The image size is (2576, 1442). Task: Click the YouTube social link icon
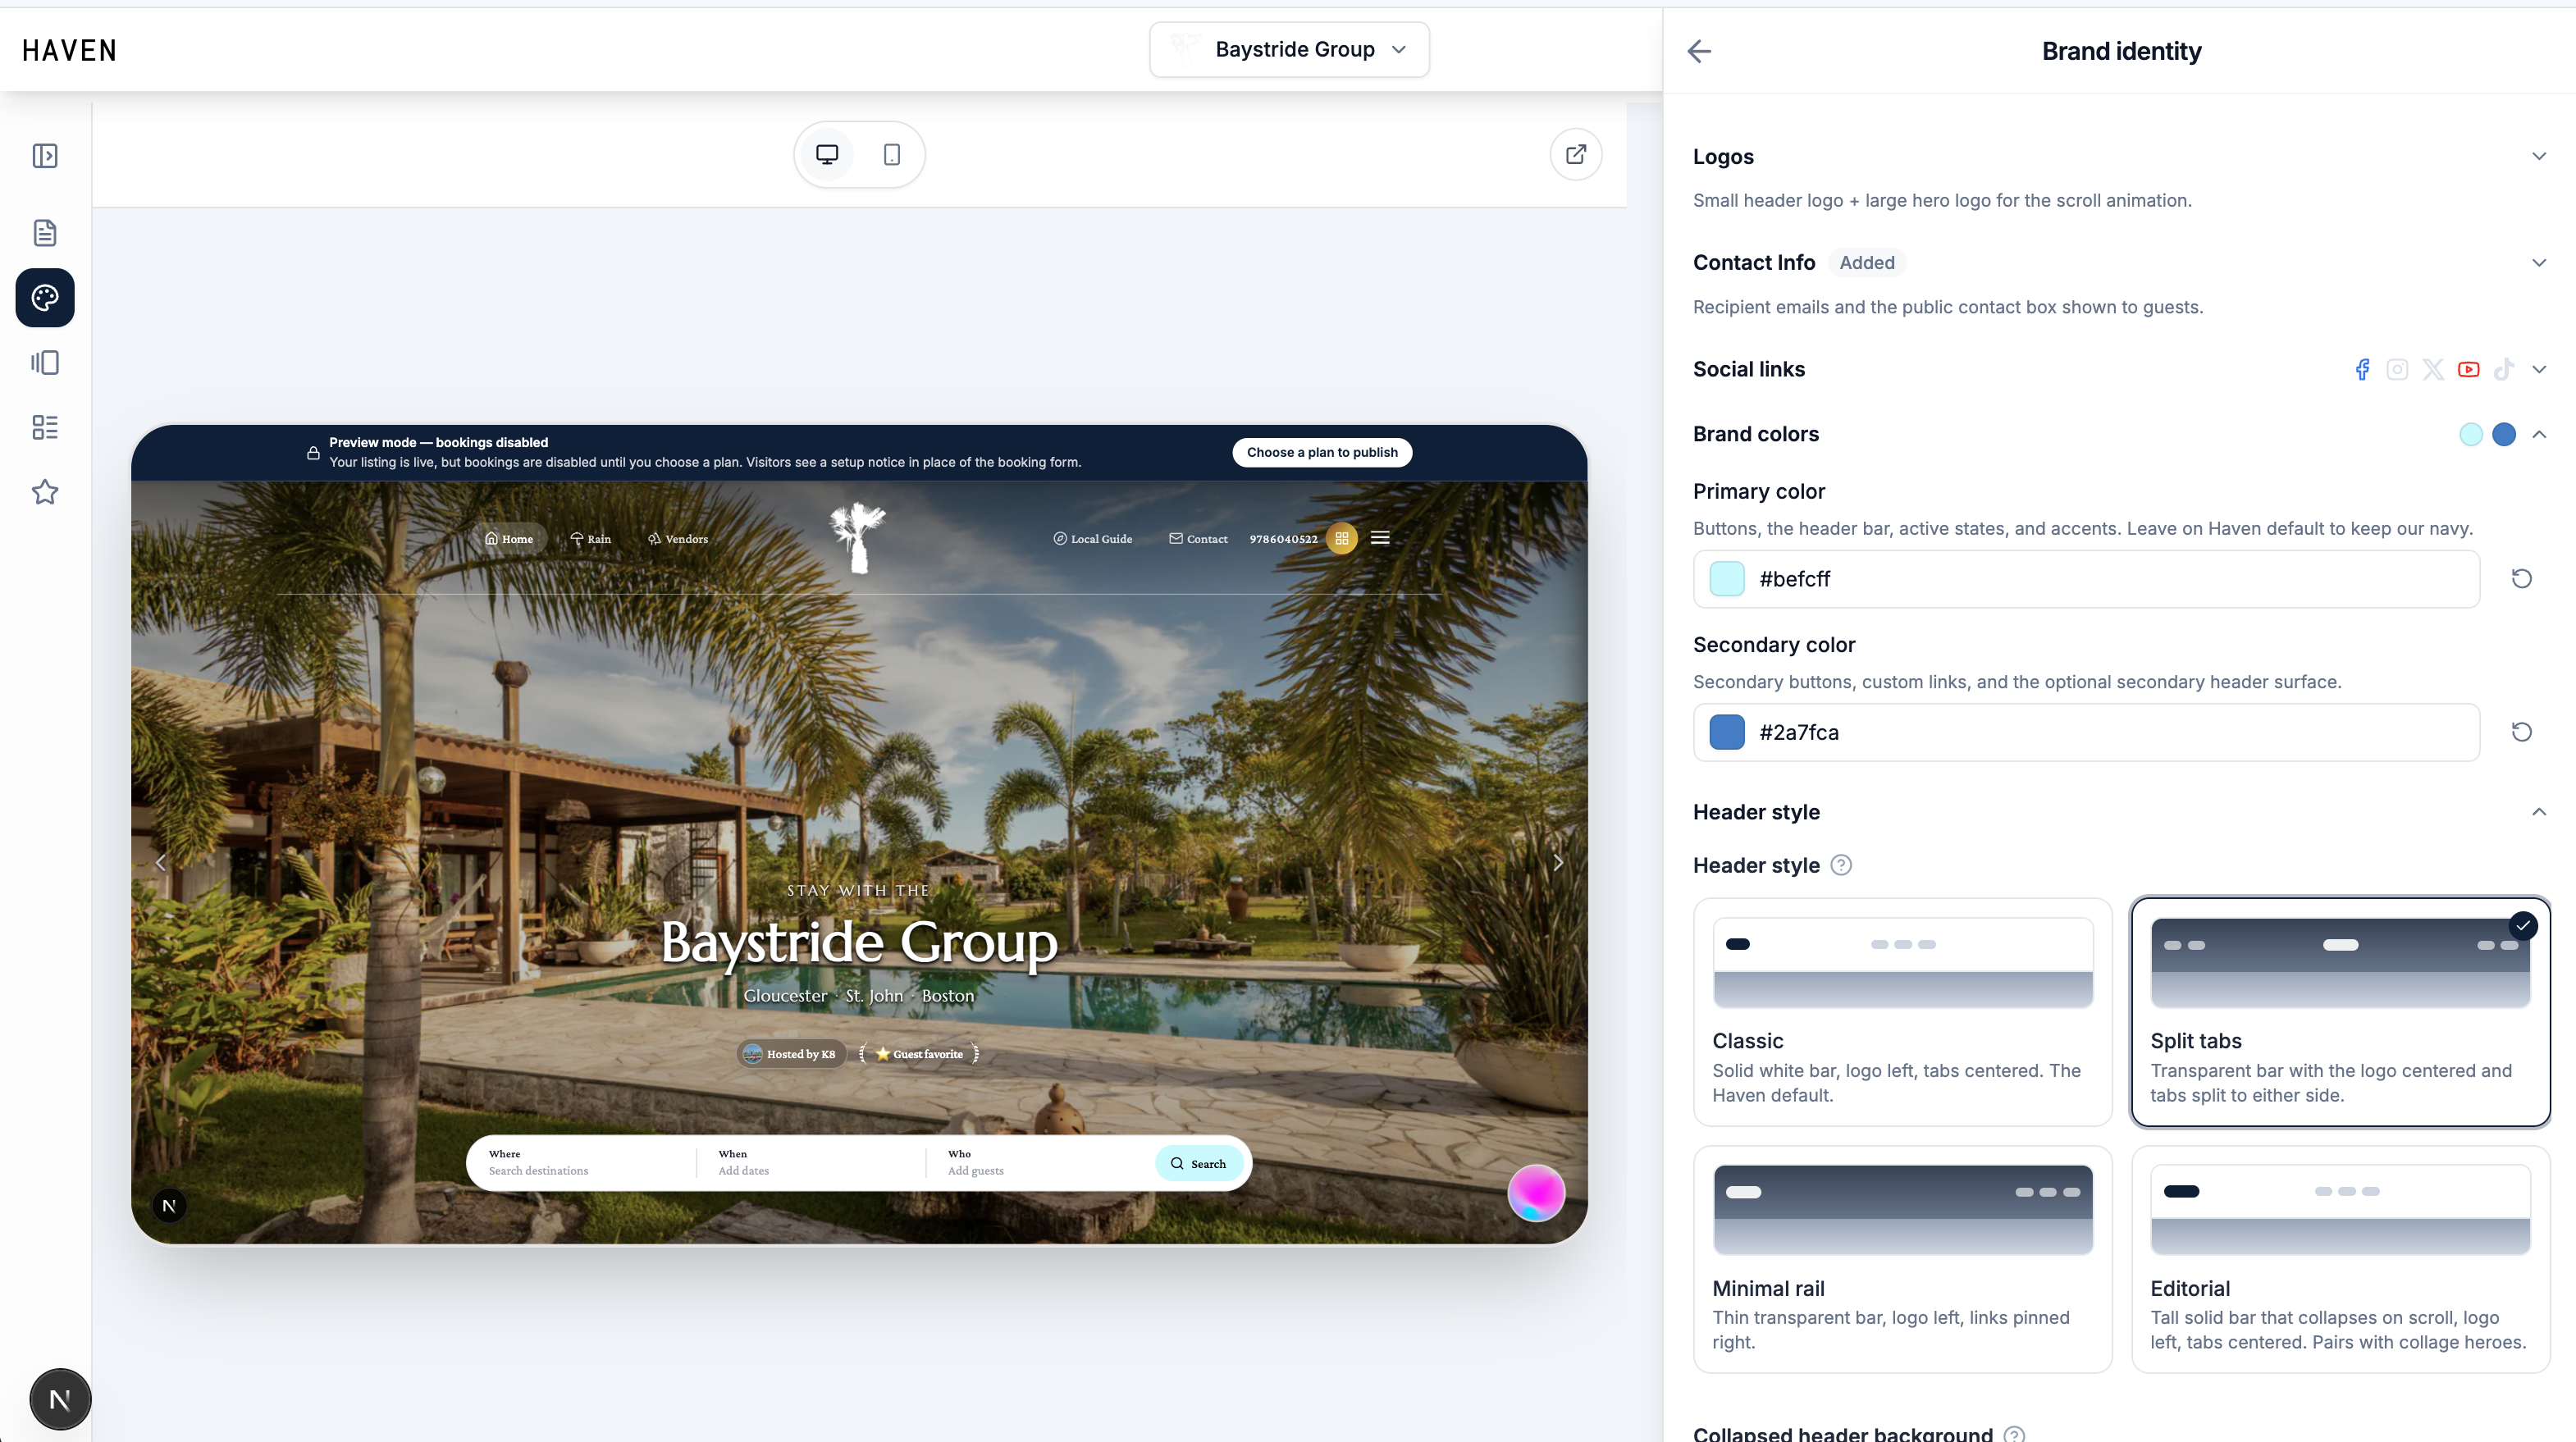click(2468, 369)
